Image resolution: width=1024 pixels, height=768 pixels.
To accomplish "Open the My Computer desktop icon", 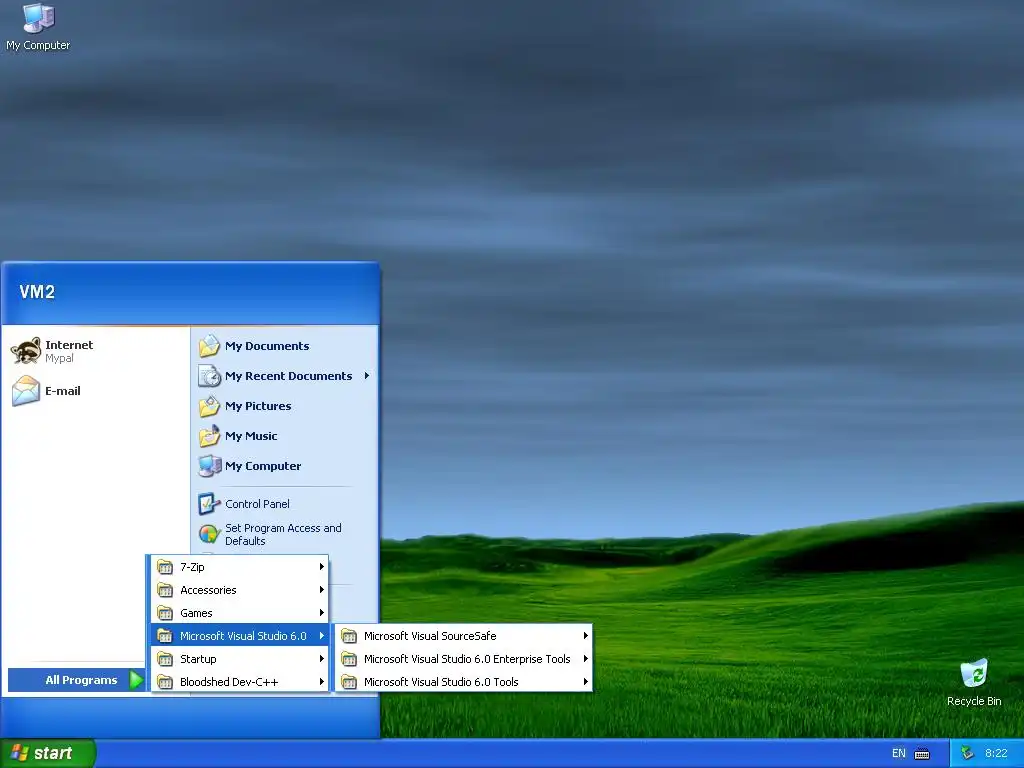I will [38, 27].
